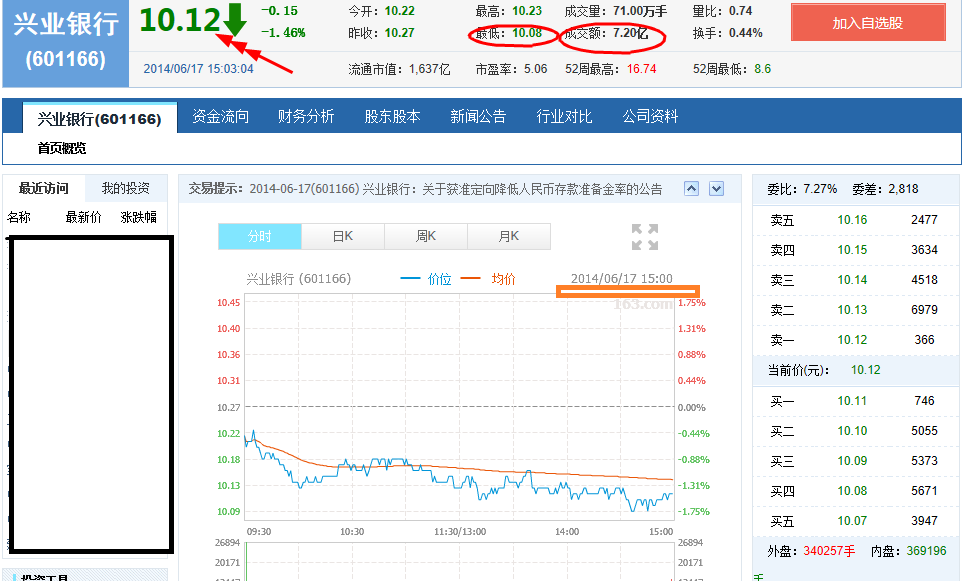Click the 委差 2,818 value
The width and height of the screenshot is (964, 581).
903,189
